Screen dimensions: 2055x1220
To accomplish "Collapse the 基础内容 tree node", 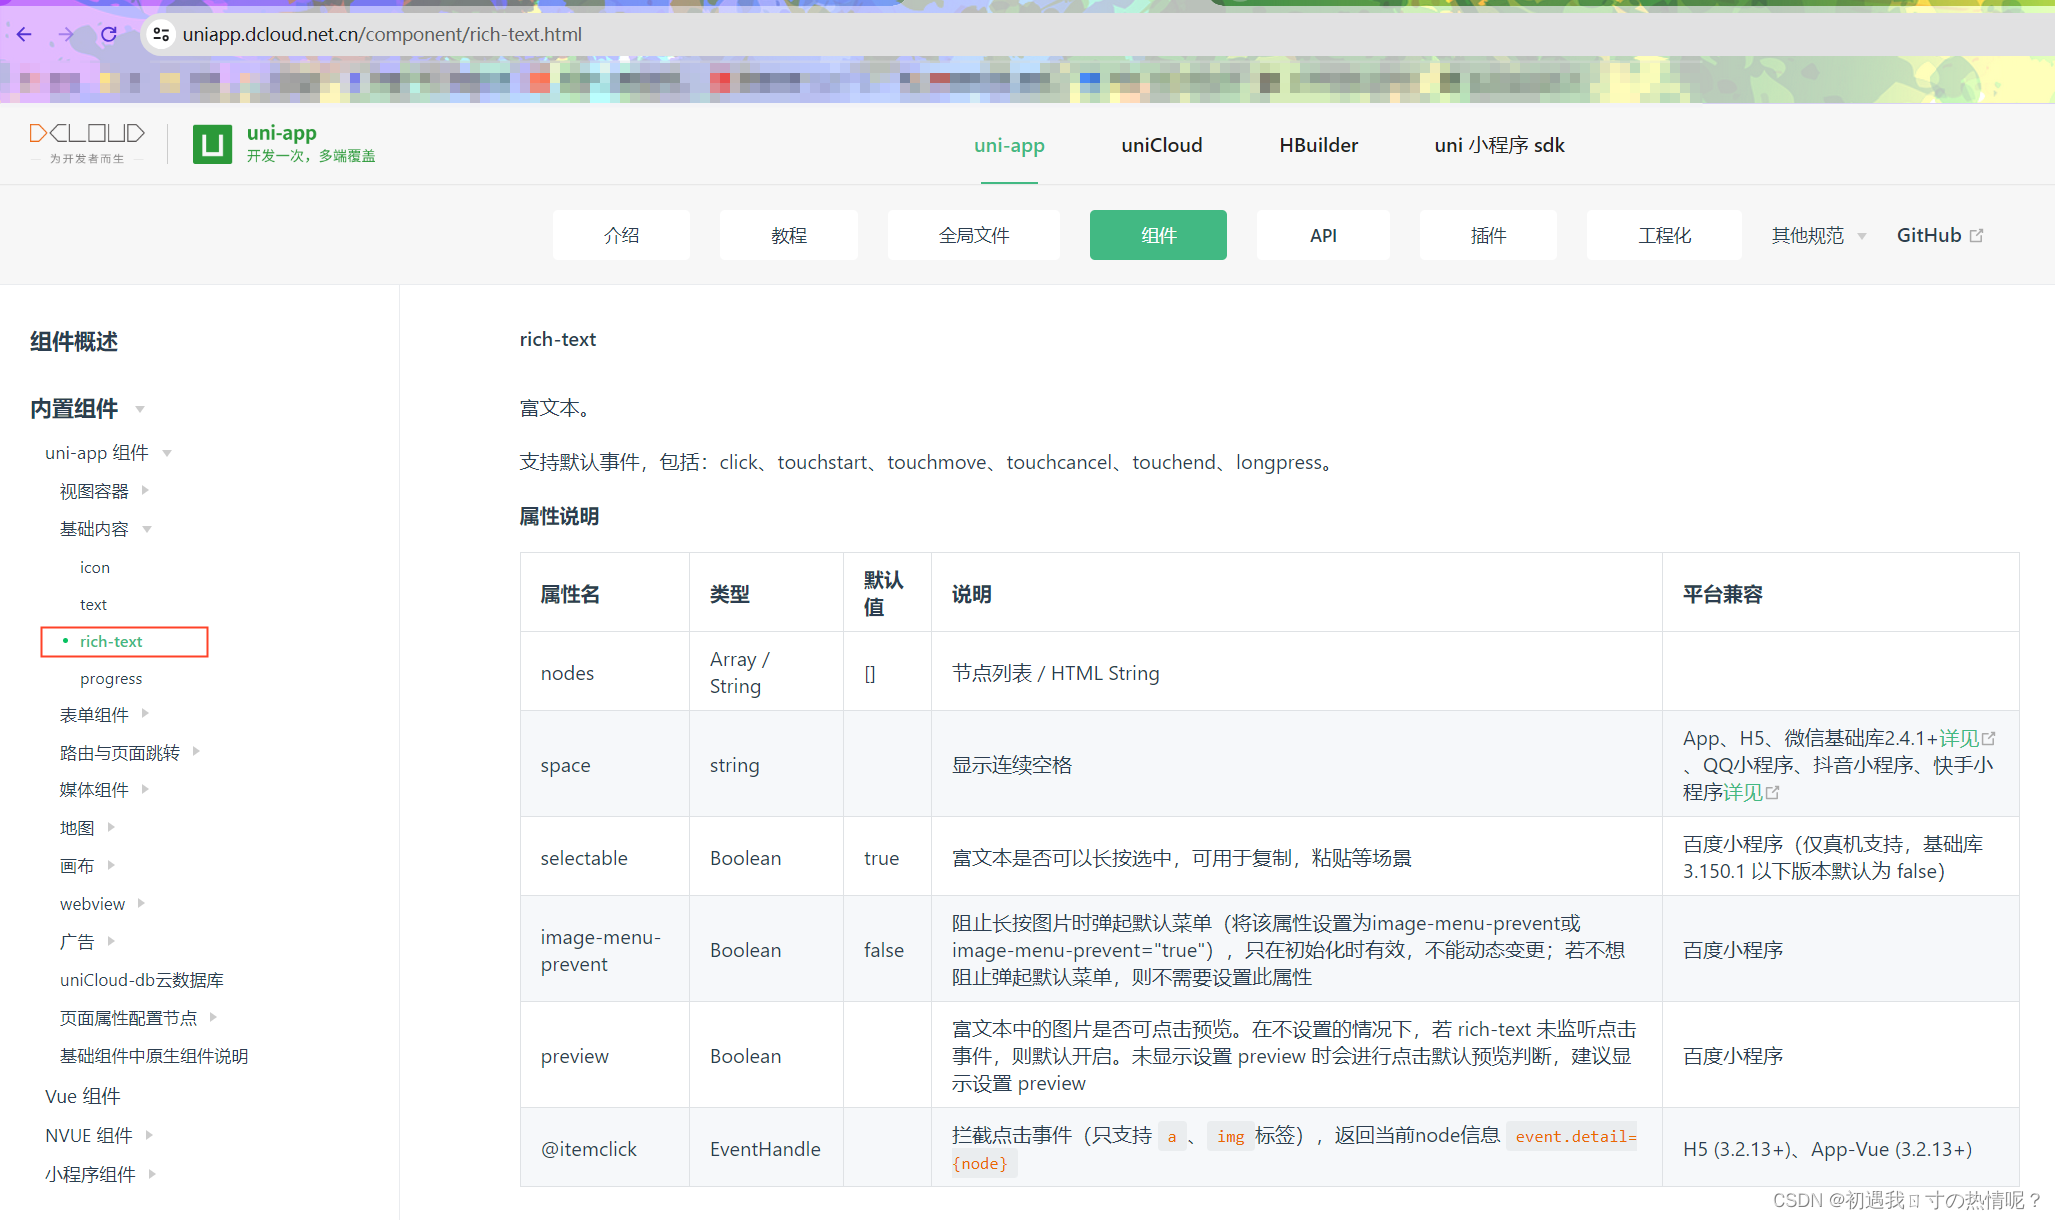I will pyautogui.click(x=105, y=529).
